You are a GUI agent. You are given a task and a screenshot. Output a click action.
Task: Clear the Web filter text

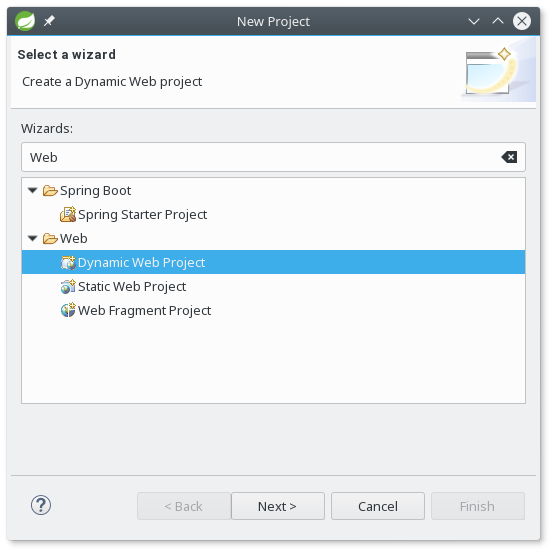point(509,157)
